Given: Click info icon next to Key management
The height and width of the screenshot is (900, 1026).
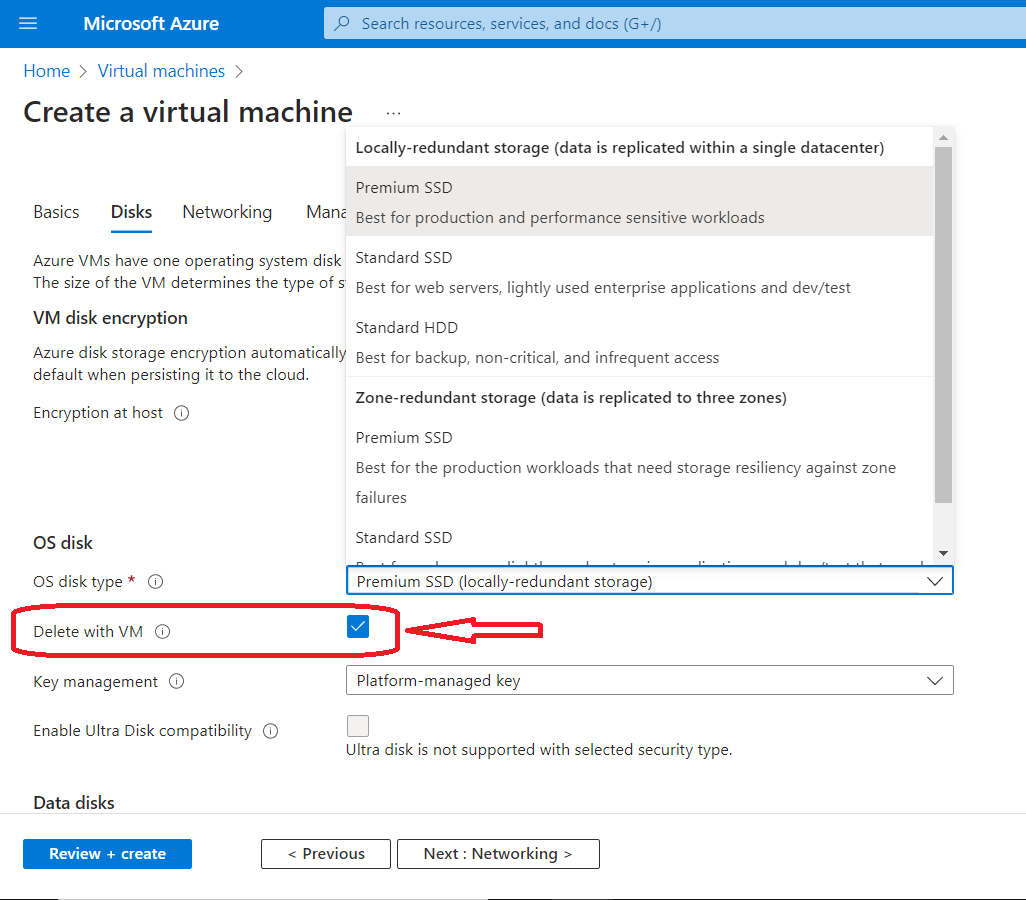Looking at the screenshot, I should (177, 682).
